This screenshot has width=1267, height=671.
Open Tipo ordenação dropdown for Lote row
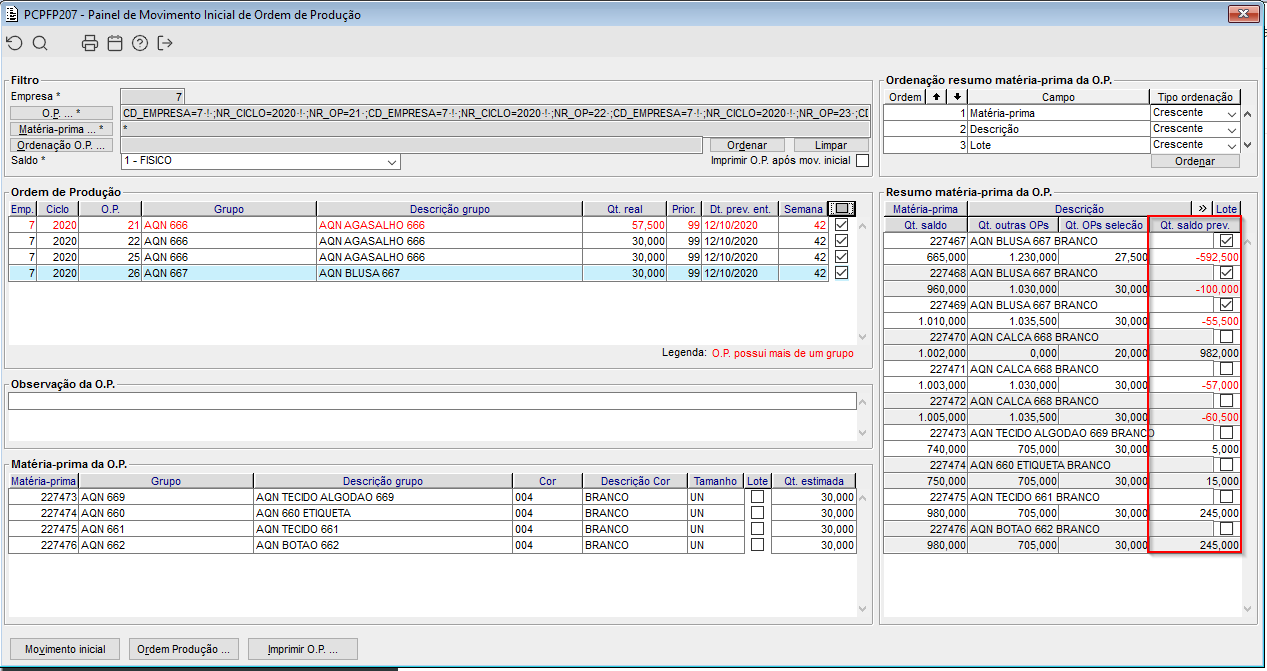[1232, 145]
